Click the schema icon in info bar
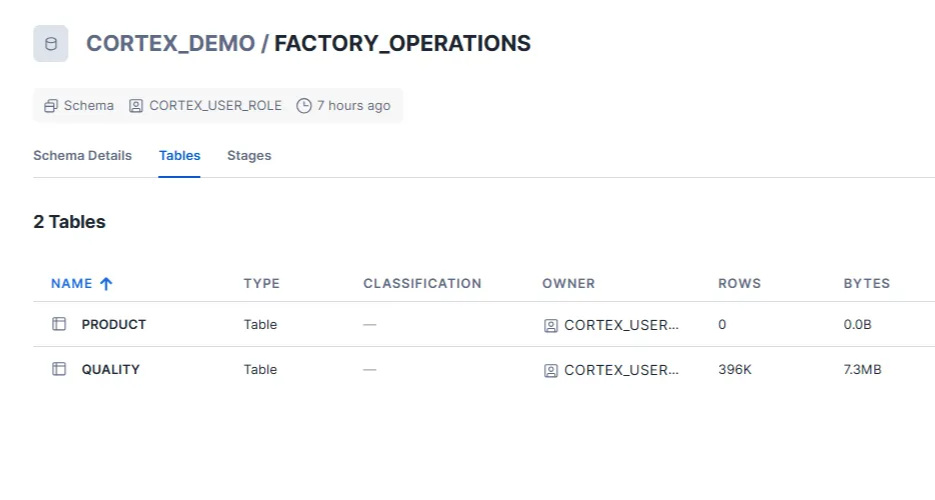 point(51,105)
